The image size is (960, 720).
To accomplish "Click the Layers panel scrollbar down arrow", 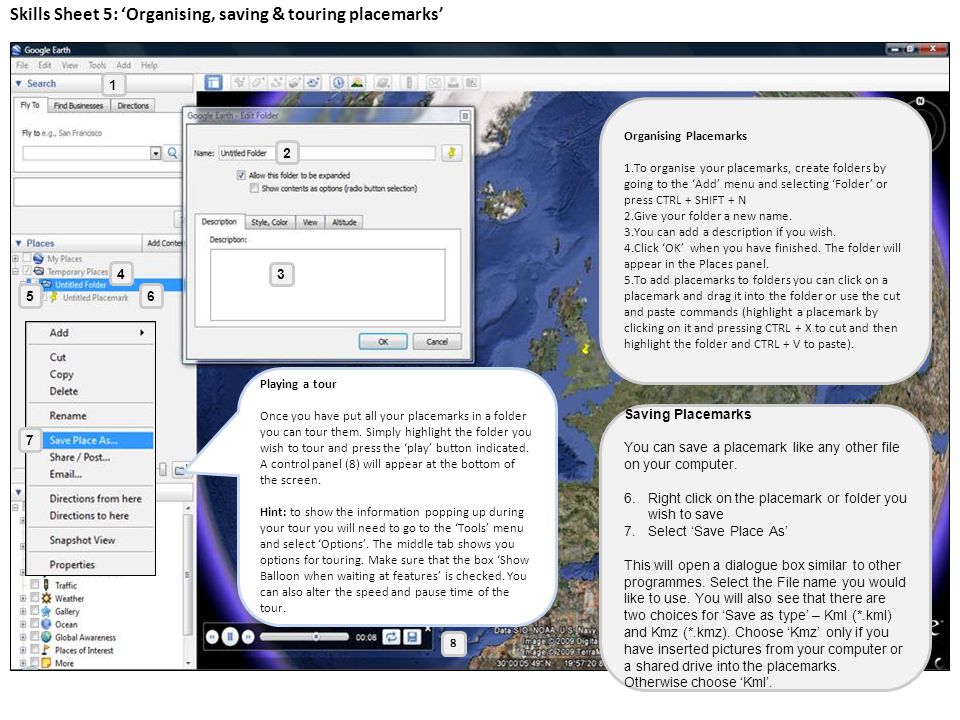I will [188, 662].
